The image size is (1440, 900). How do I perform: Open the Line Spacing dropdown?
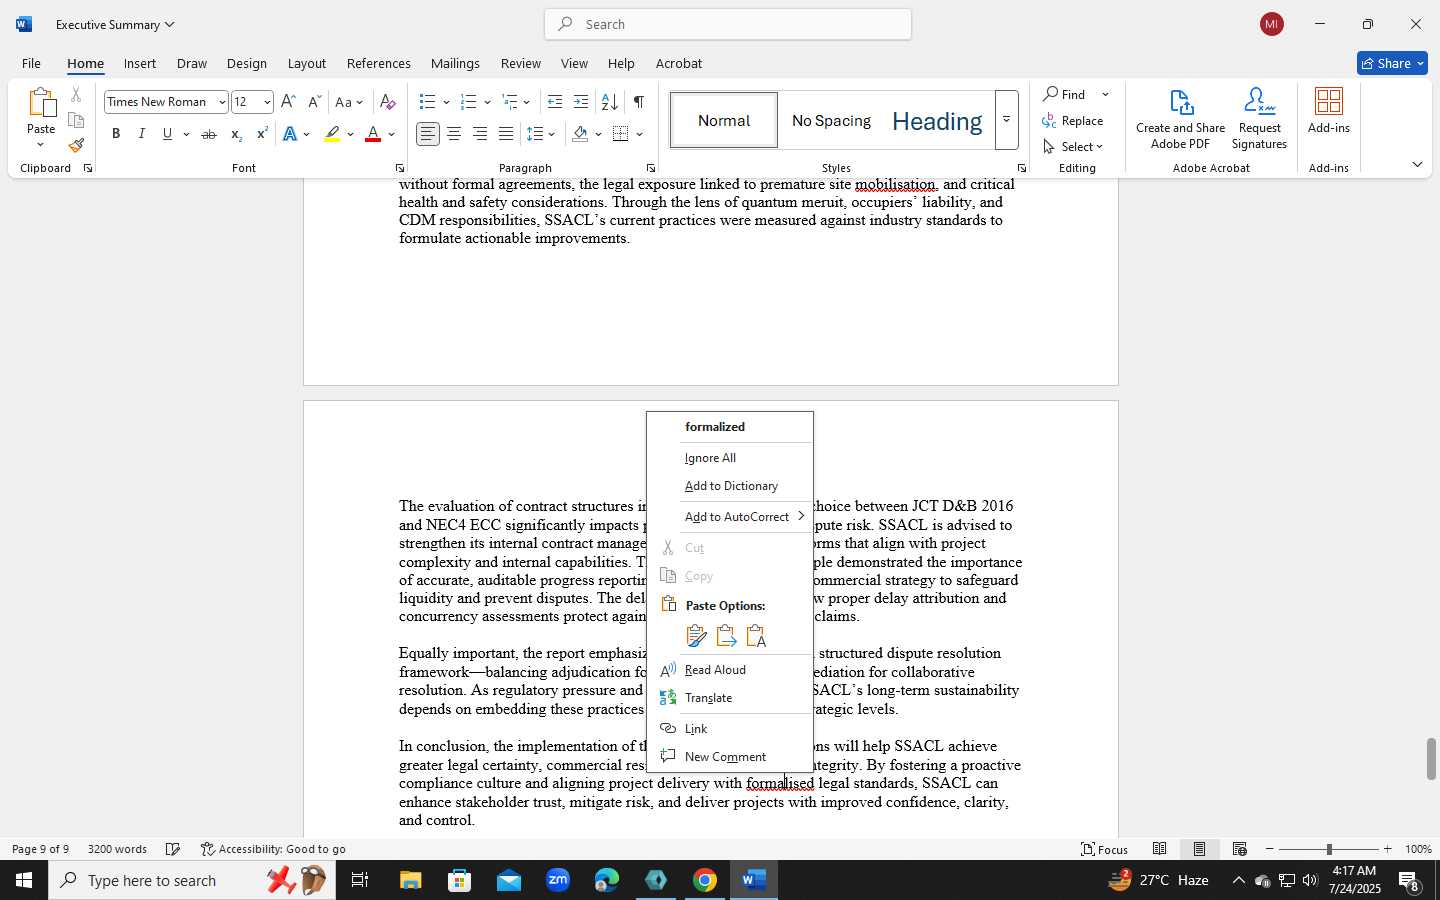[541, 134]
